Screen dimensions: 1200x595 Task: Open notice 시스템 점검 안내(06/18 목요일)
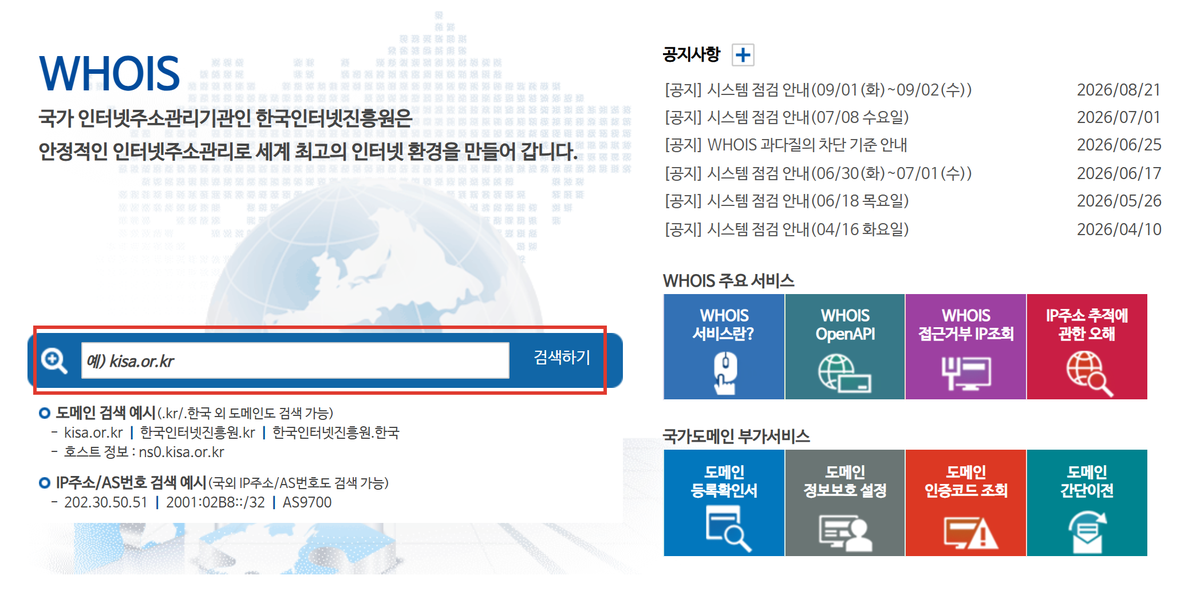point(786,201)
